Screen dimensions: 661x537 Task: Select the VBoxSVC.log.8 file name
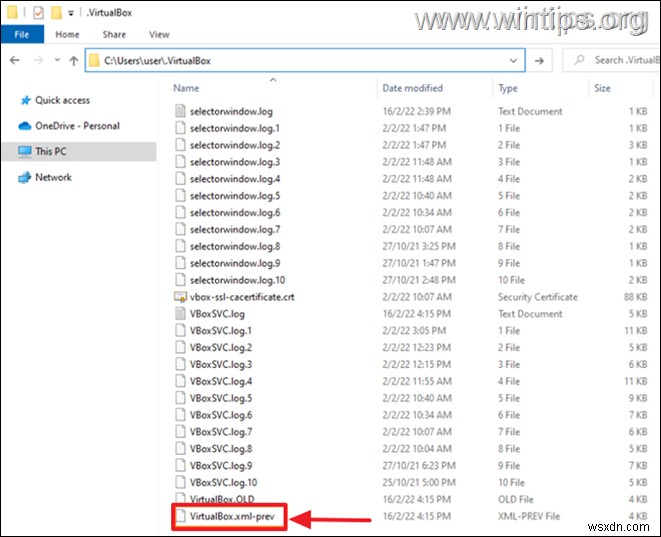point(221,449)
